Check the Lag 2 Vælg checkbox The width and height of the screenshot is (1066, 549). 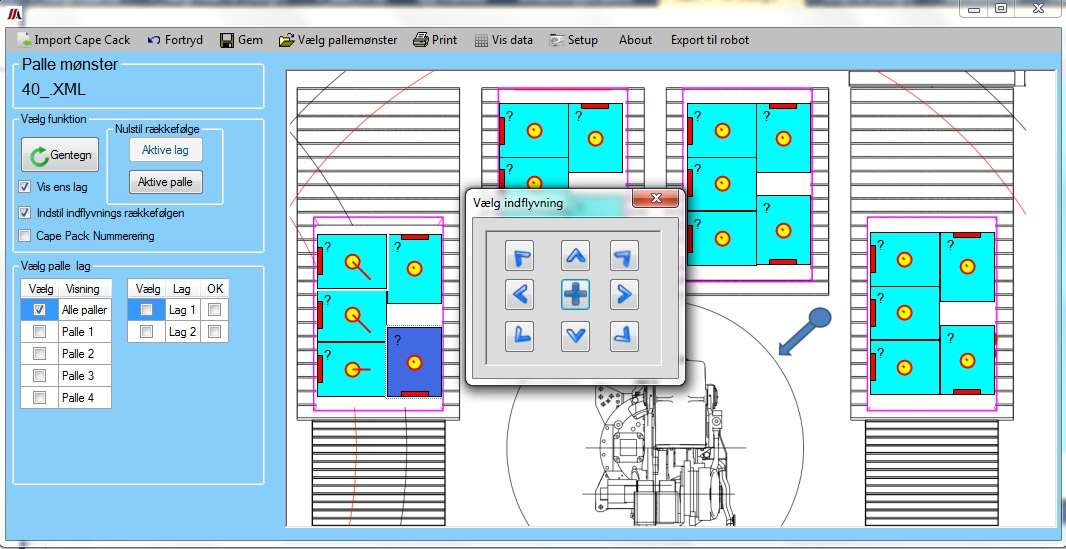pos(146,332)
